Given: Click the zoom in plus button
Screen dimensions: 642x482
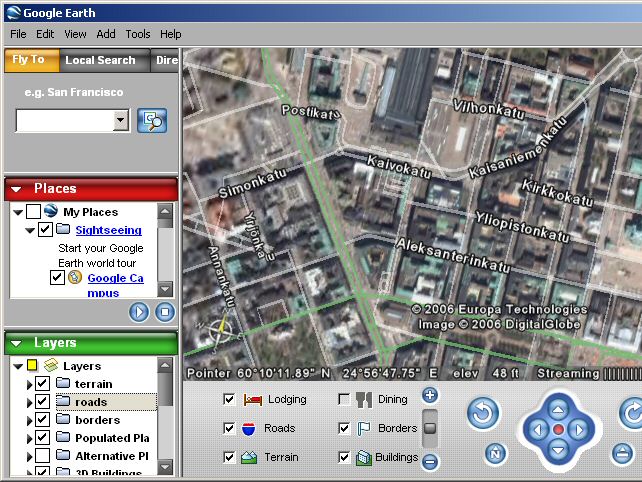Looking at the screenshot, I should [430, 395].
